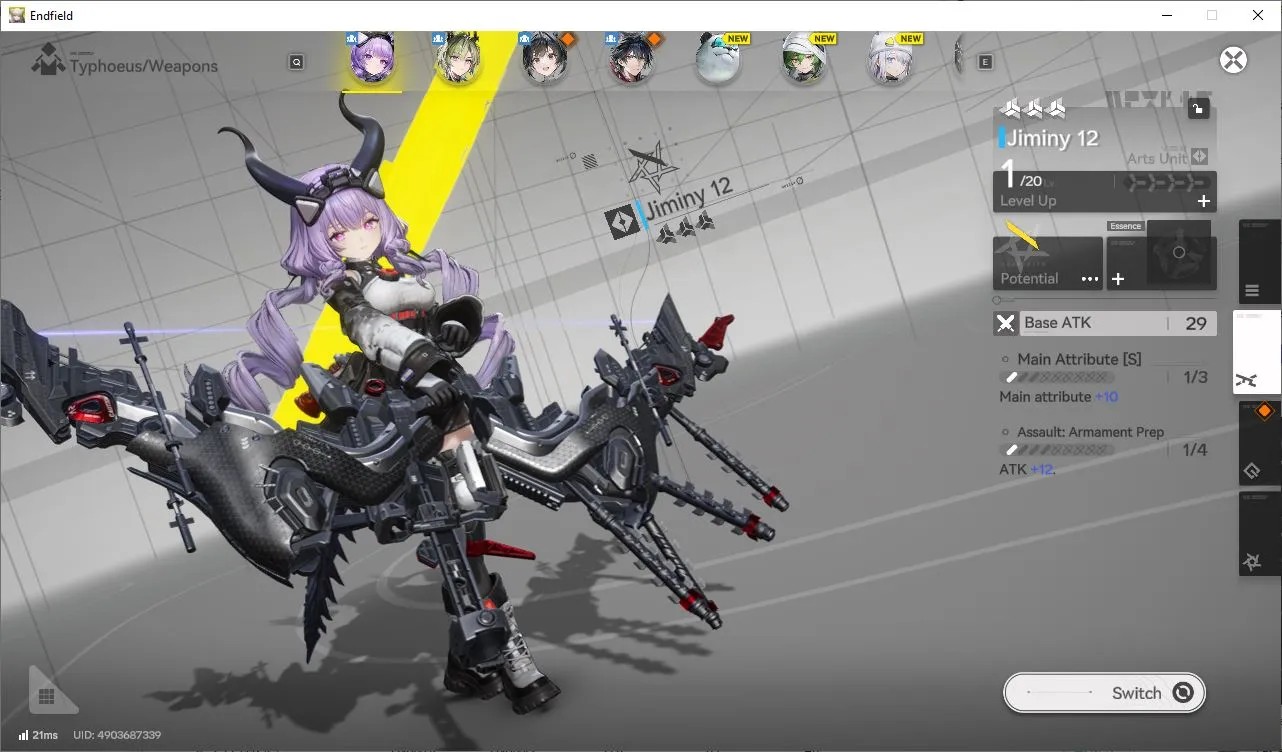
Task: Select the purple-haired character portrait
Action: tap(372, 58)
